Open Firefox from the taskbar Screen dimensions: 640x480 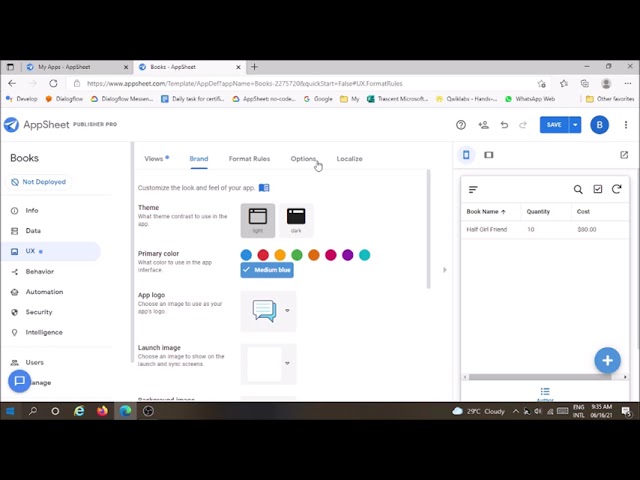coord(102,411)
